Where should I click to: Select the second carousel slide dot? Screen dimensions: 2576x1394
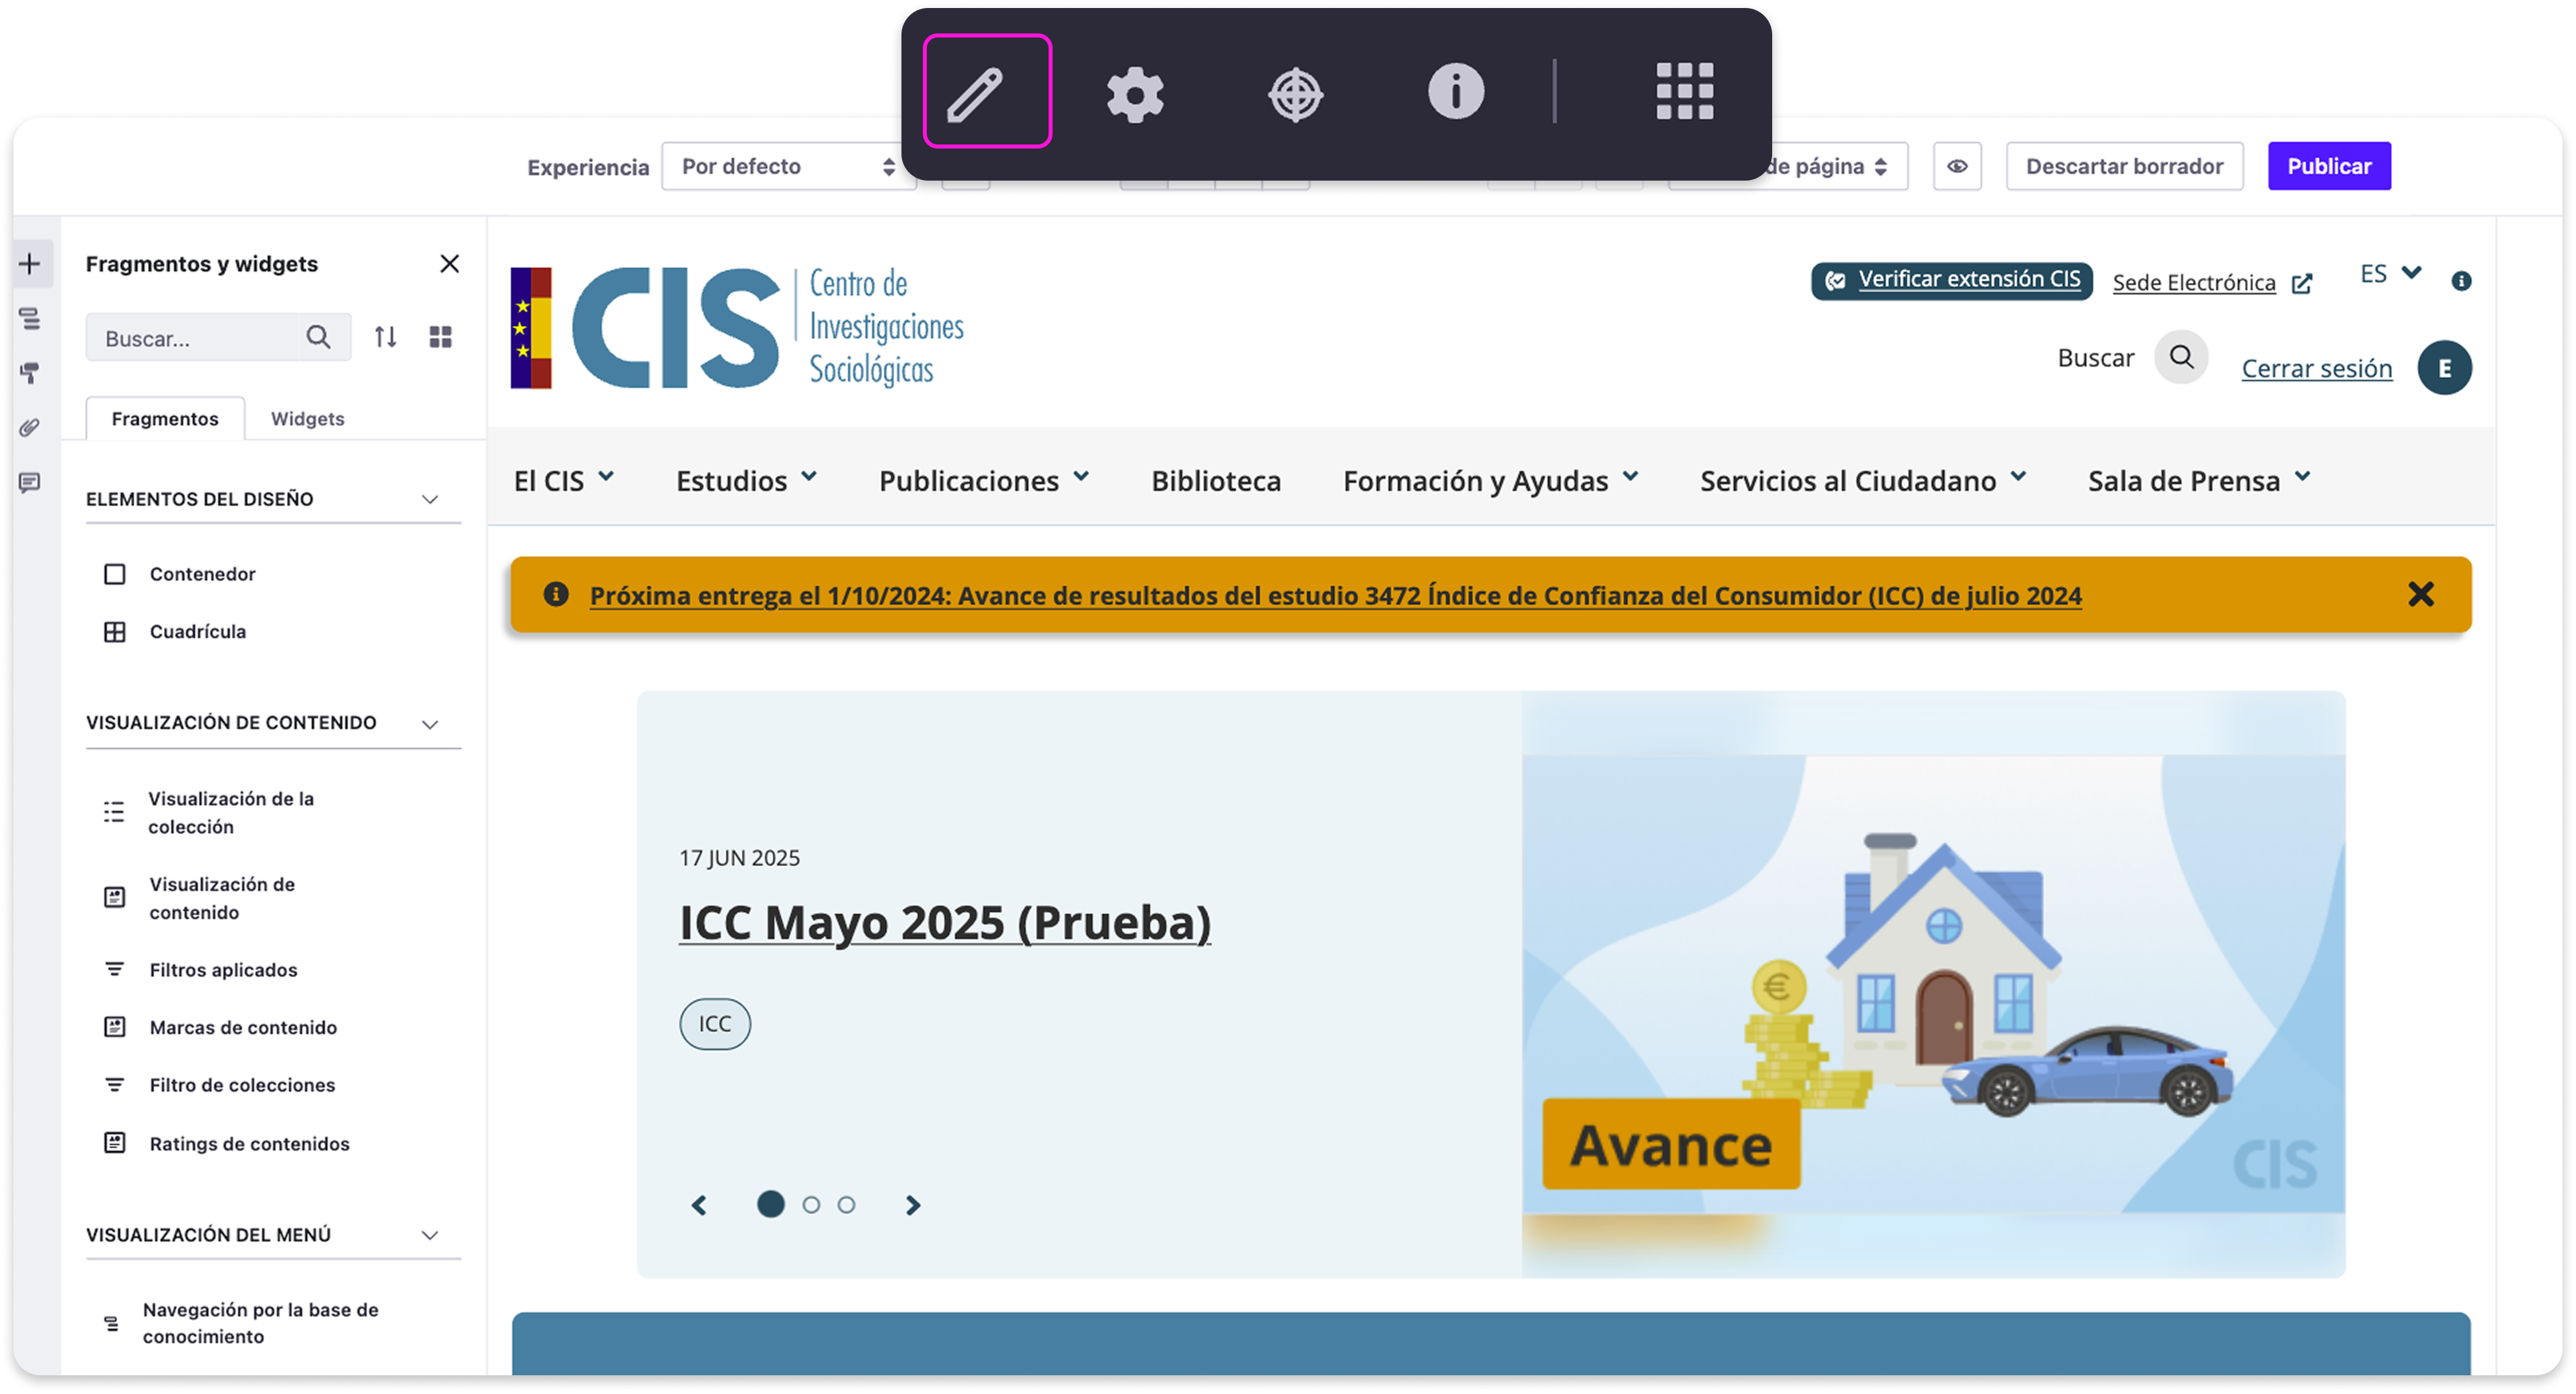811,1205
